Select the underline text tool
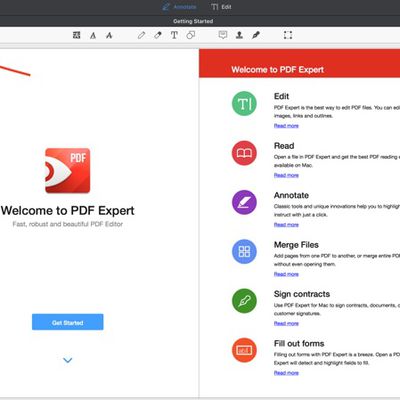The height and width of the screenshot is (400, 400). (93, 35)
